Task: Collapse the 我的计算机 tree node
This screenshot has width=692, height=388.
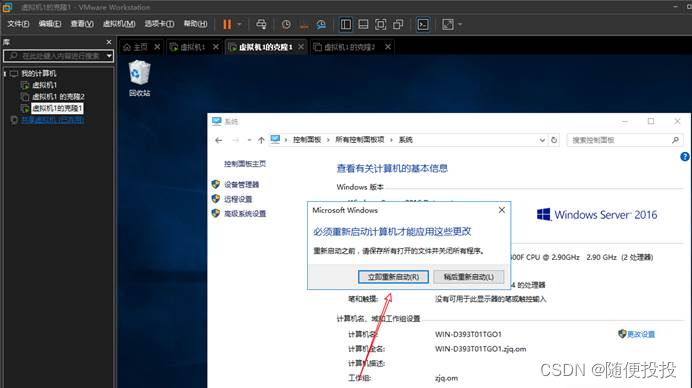Action: coord(5,74)
